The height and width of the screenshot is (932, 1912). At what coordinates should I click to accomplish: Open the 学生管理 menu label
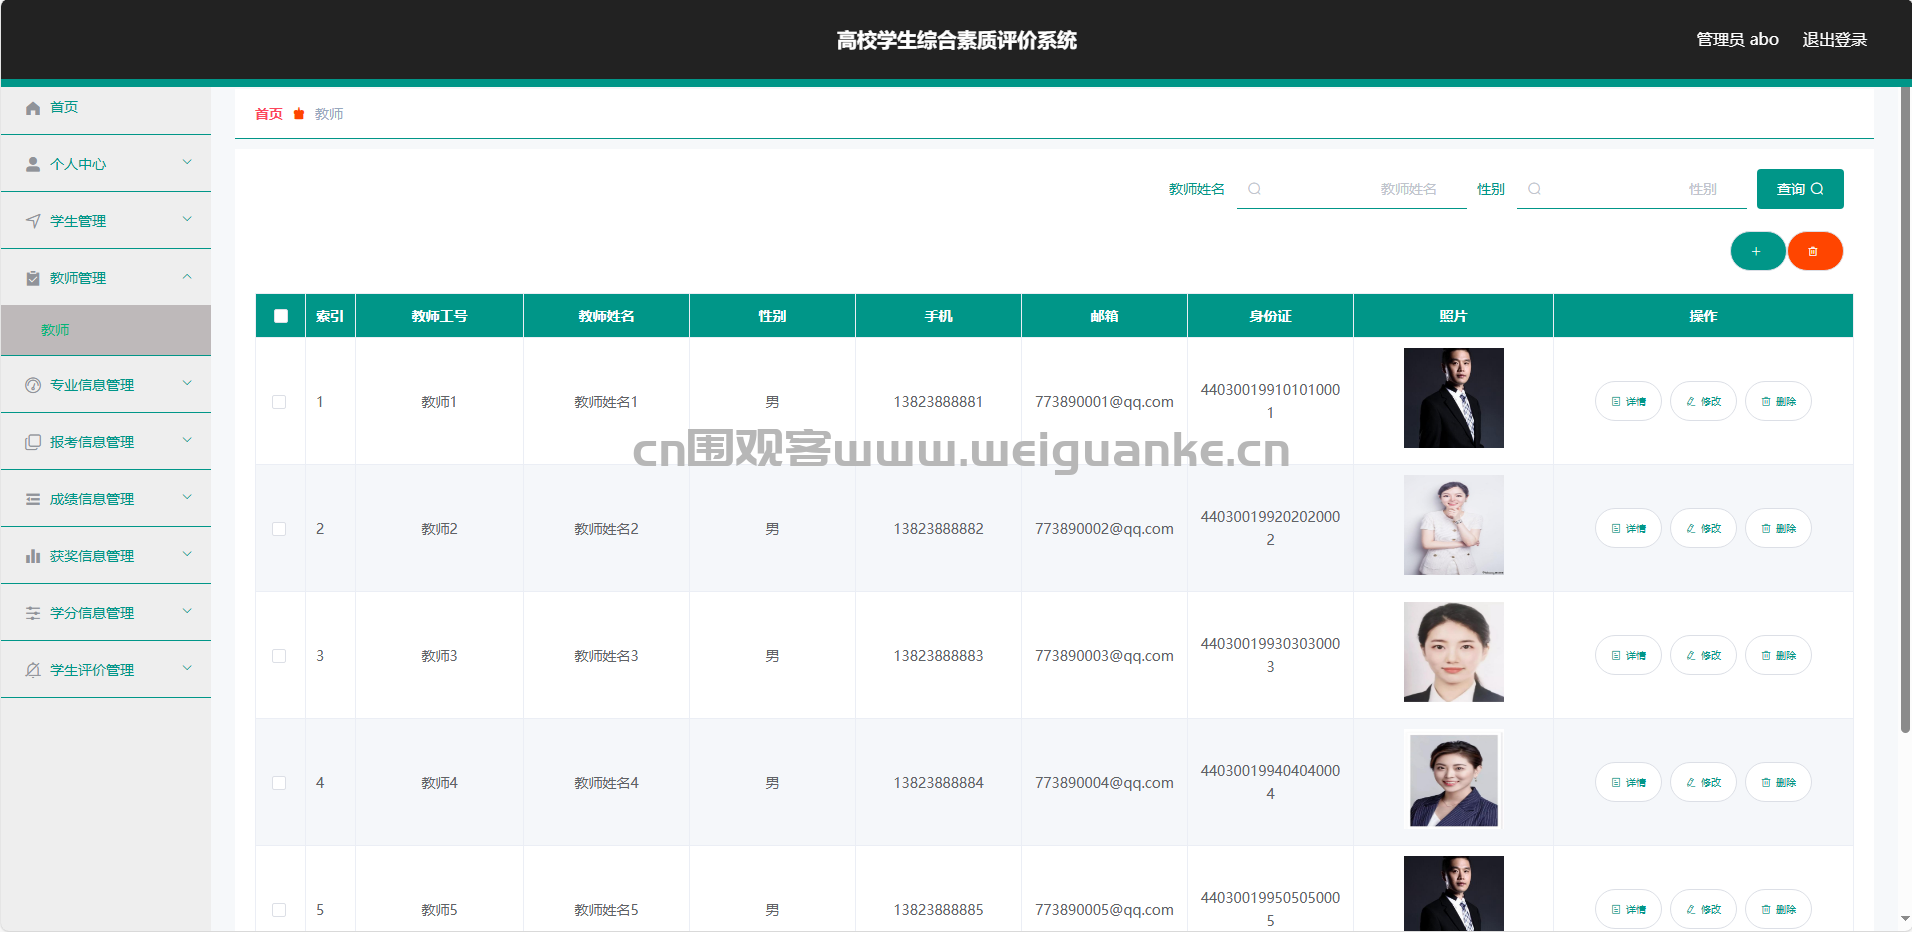(78, 221)
